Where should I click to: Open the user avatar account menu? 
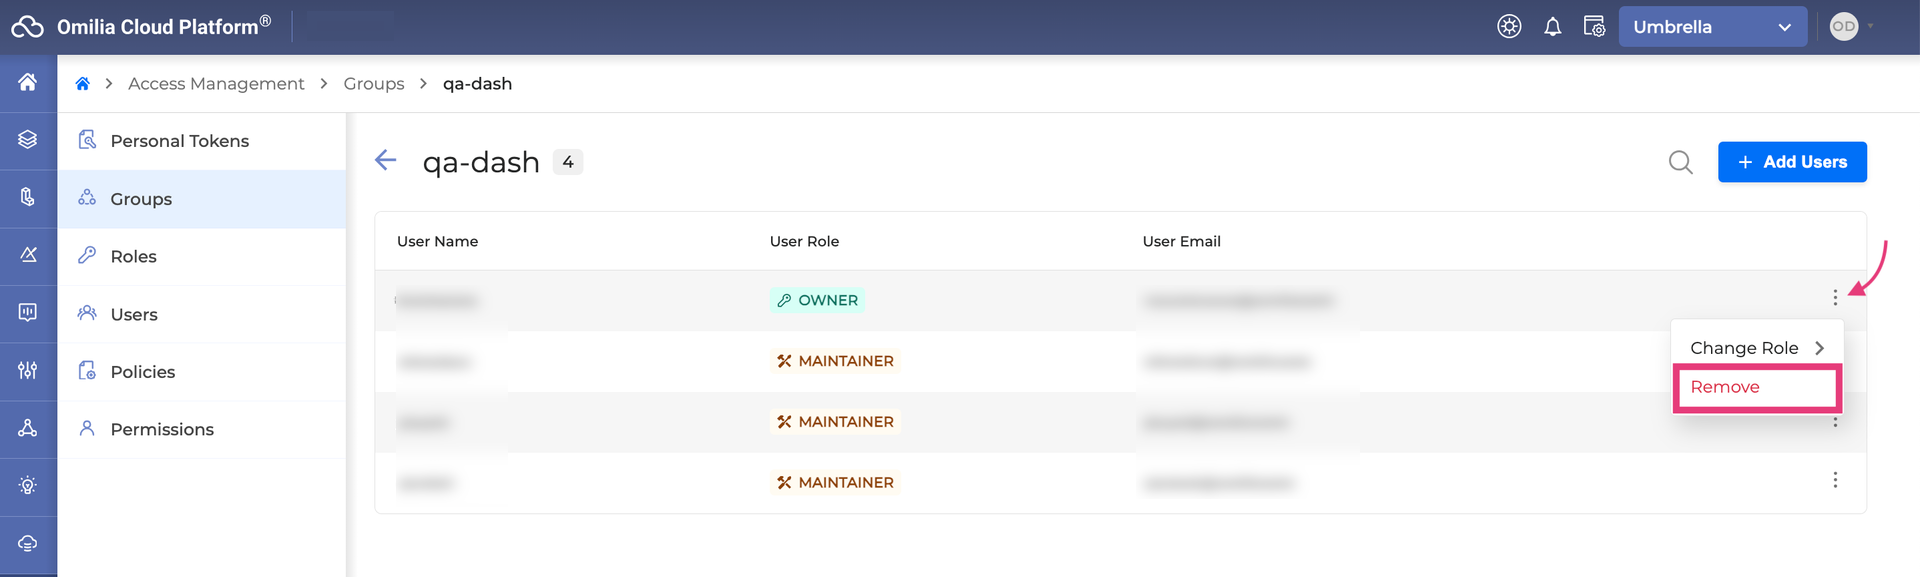point(1844,27)
